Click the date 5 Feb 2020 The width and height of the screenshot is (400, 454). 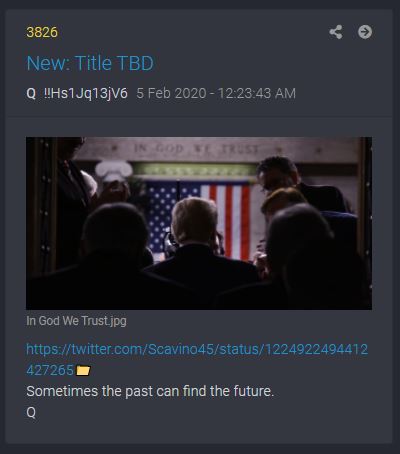(x=171, y=93)
